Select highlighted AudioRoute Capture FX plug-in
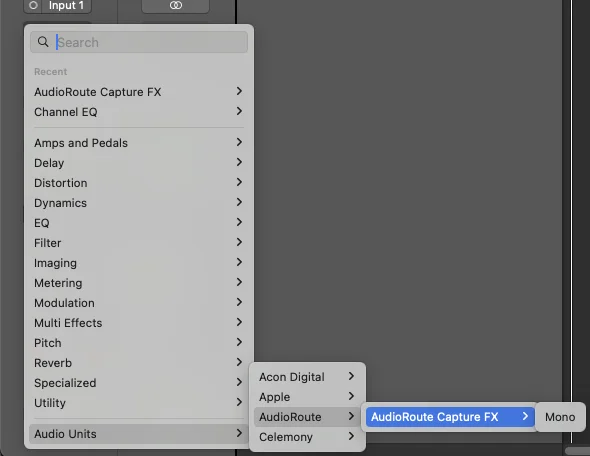This screenshot has width=590, height=456. tap(450, 417)
